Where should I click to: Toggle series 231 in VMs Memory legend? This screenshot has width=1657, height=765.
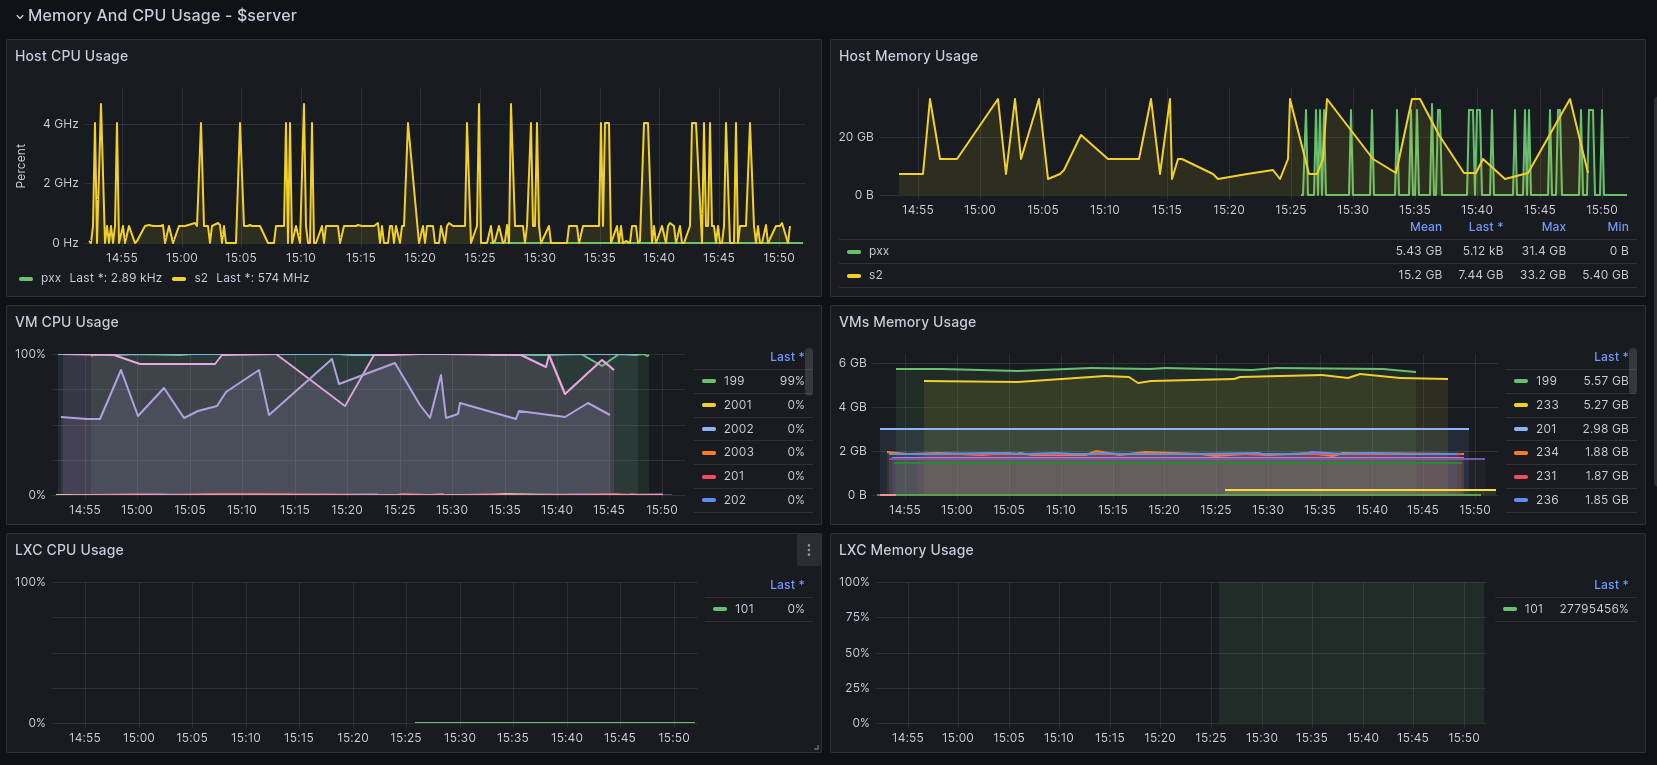pos(1547,476)
